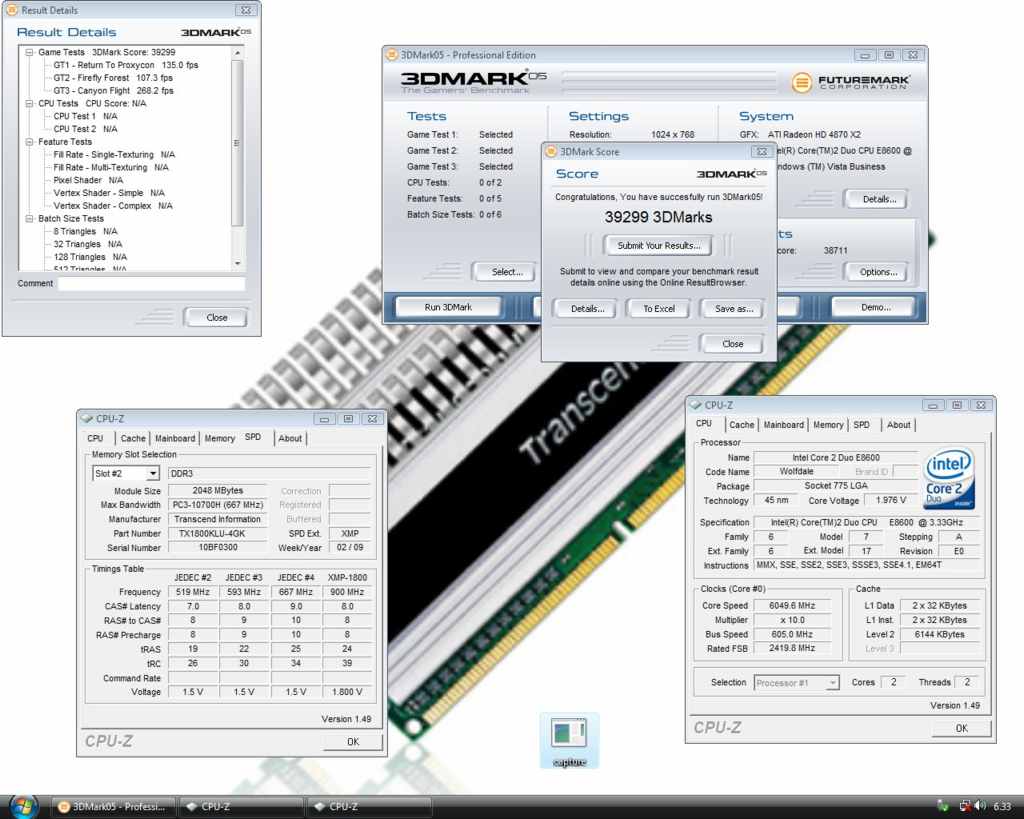Collapse the Game Tests tree node

(29, 52)
